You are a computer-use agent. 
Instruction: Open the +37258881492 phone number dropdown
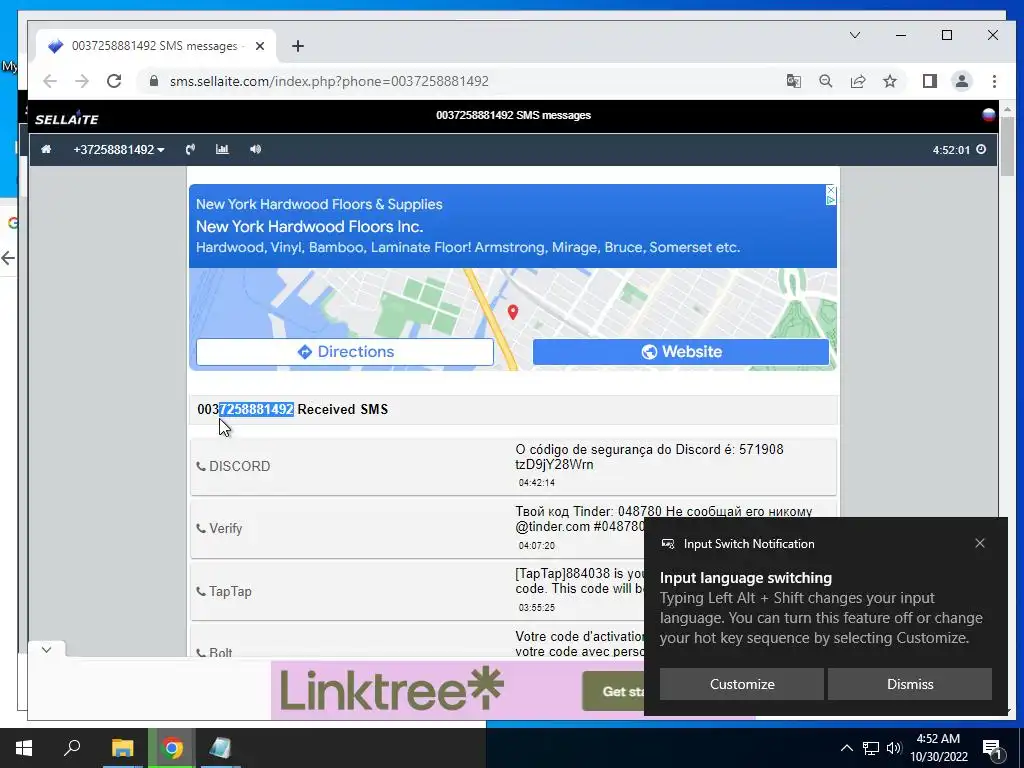point(119,150)
